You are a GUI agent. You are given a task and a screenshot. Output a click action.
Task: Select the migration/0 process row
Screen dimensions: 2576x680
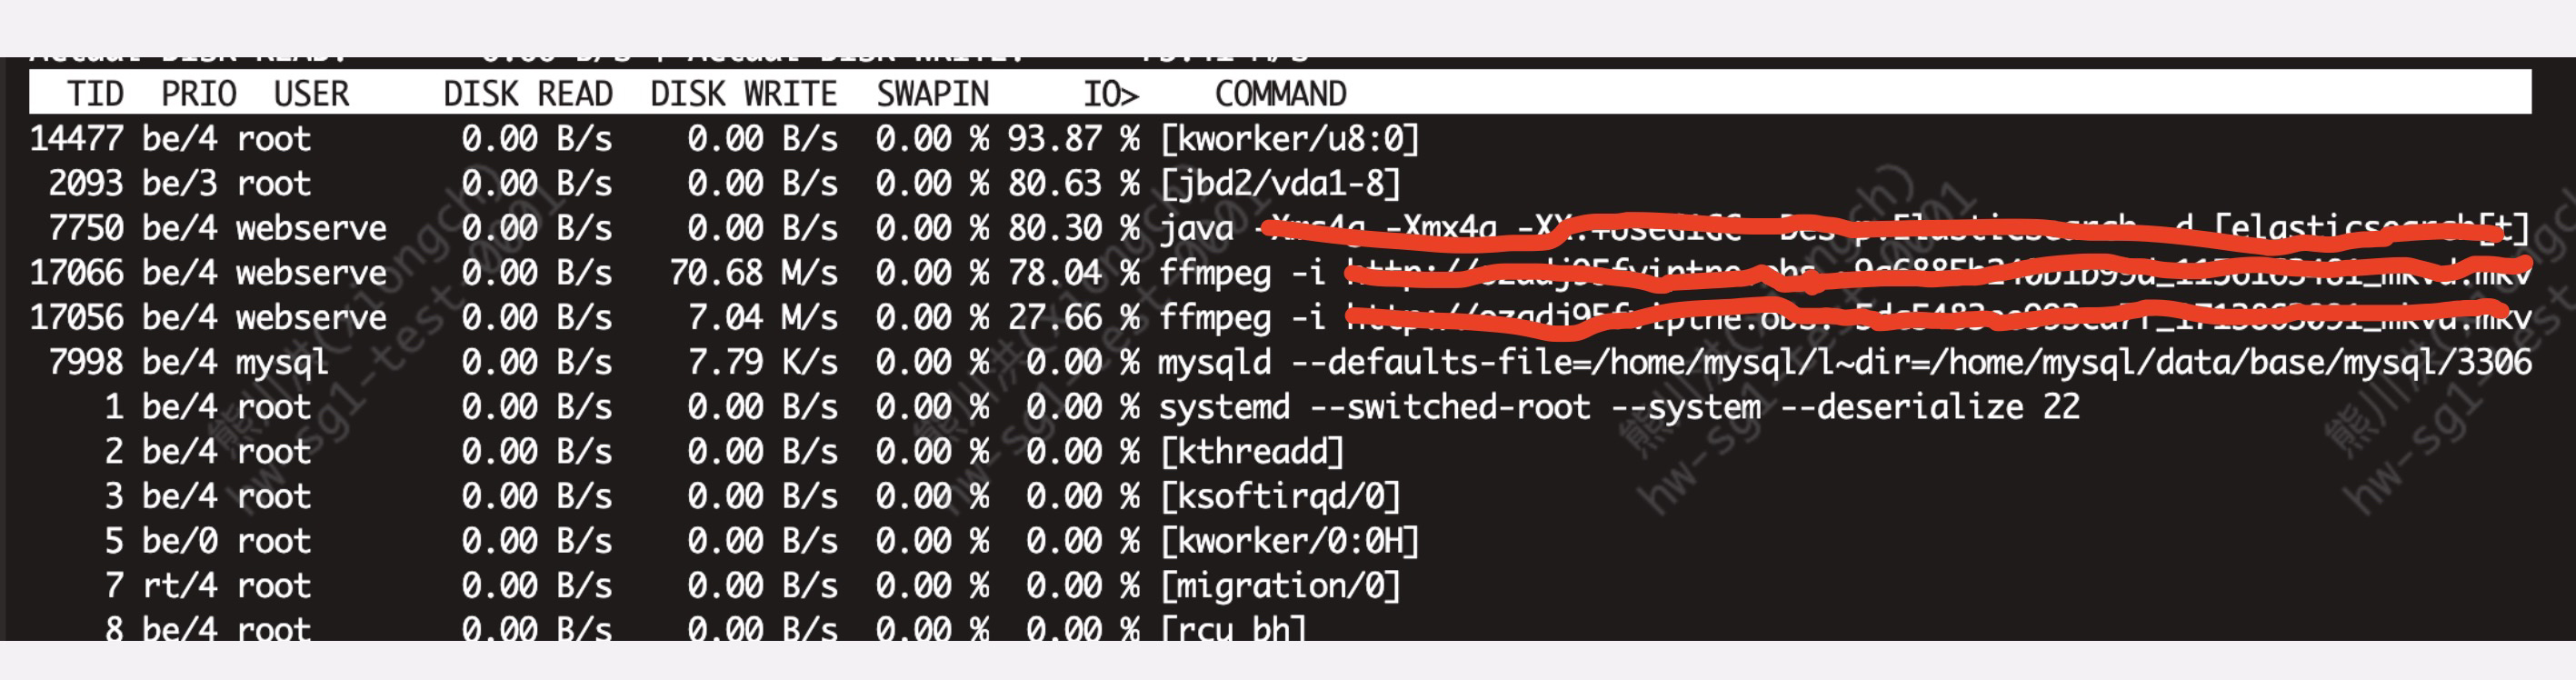point(1281,585)
